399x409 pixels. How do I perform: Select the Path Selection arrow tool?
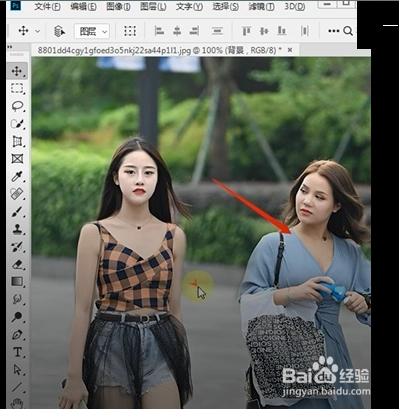[x=17, y=370]
